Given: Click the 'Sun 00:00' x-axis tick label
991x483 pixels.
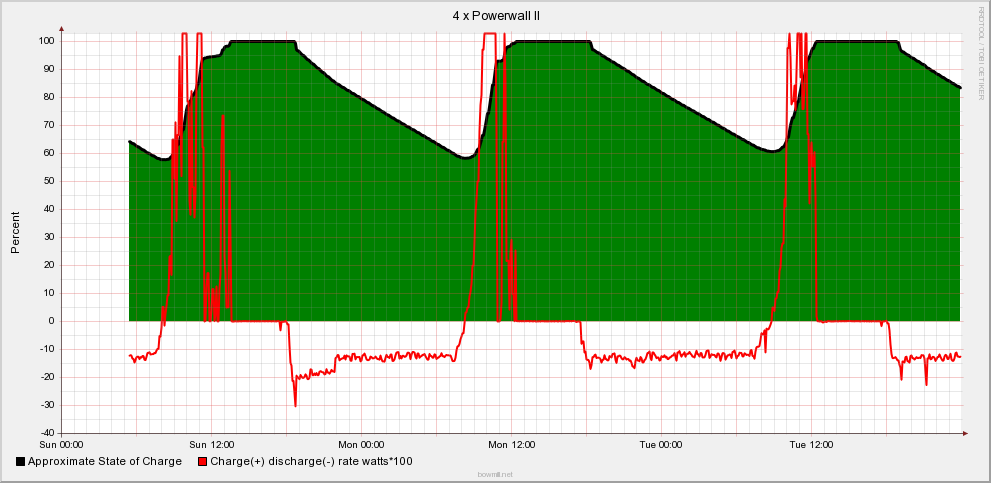Looking at the screenshot, I should coord(61,445).
